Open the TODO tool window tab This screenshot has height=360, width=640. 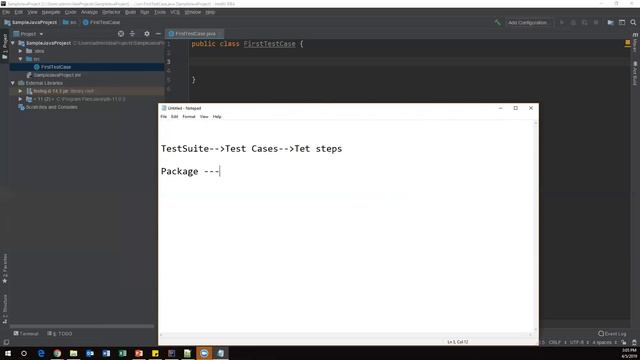point(60,334)
